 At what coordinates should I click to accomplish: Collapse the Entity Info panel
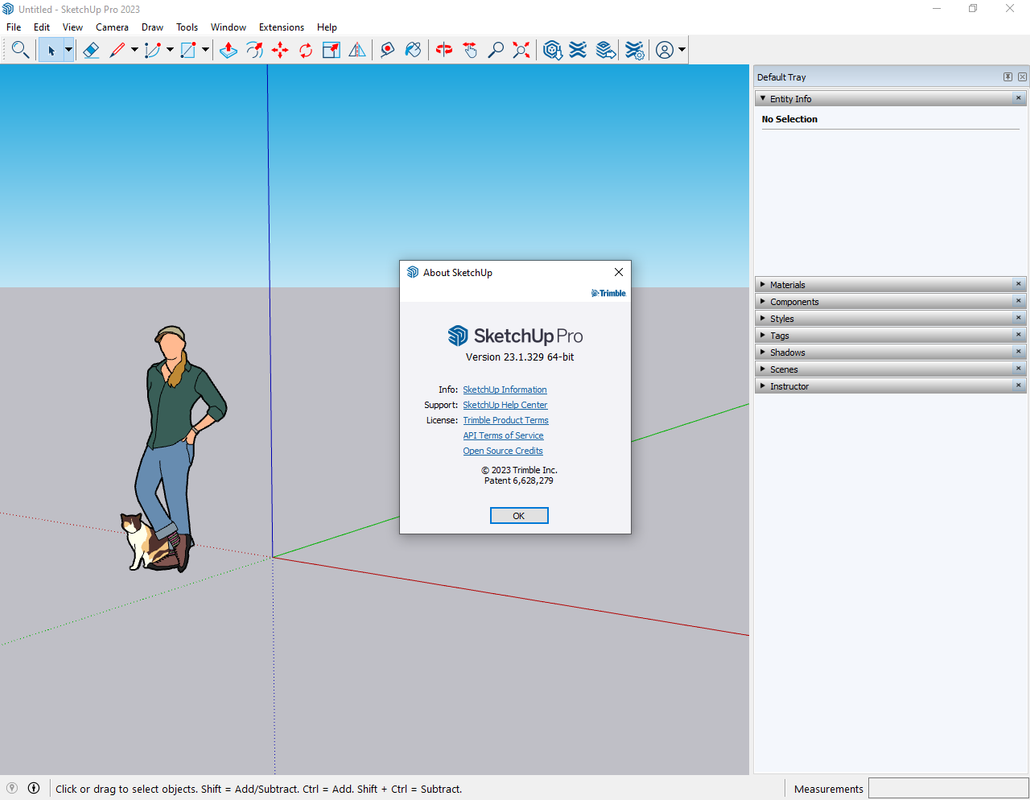(x=763, y=99)
